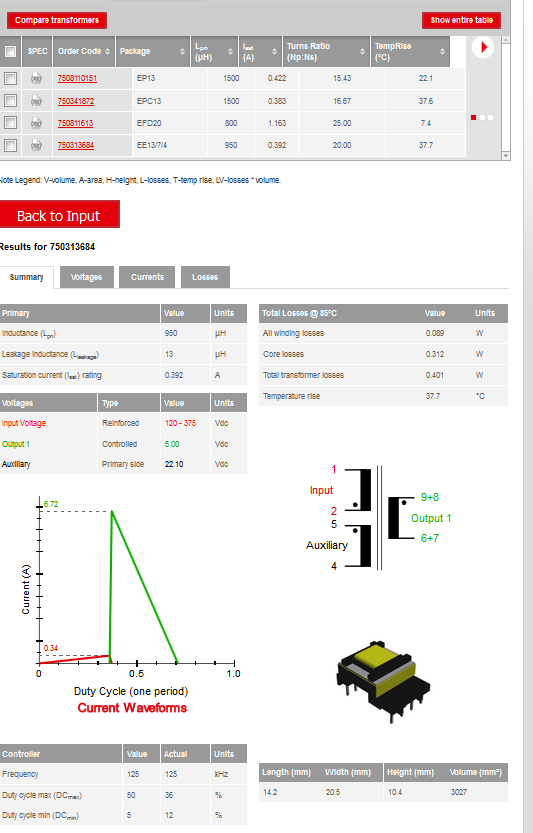Click the Output 1 schematic label
Viewport: 533px width, 833px height.
431,518
